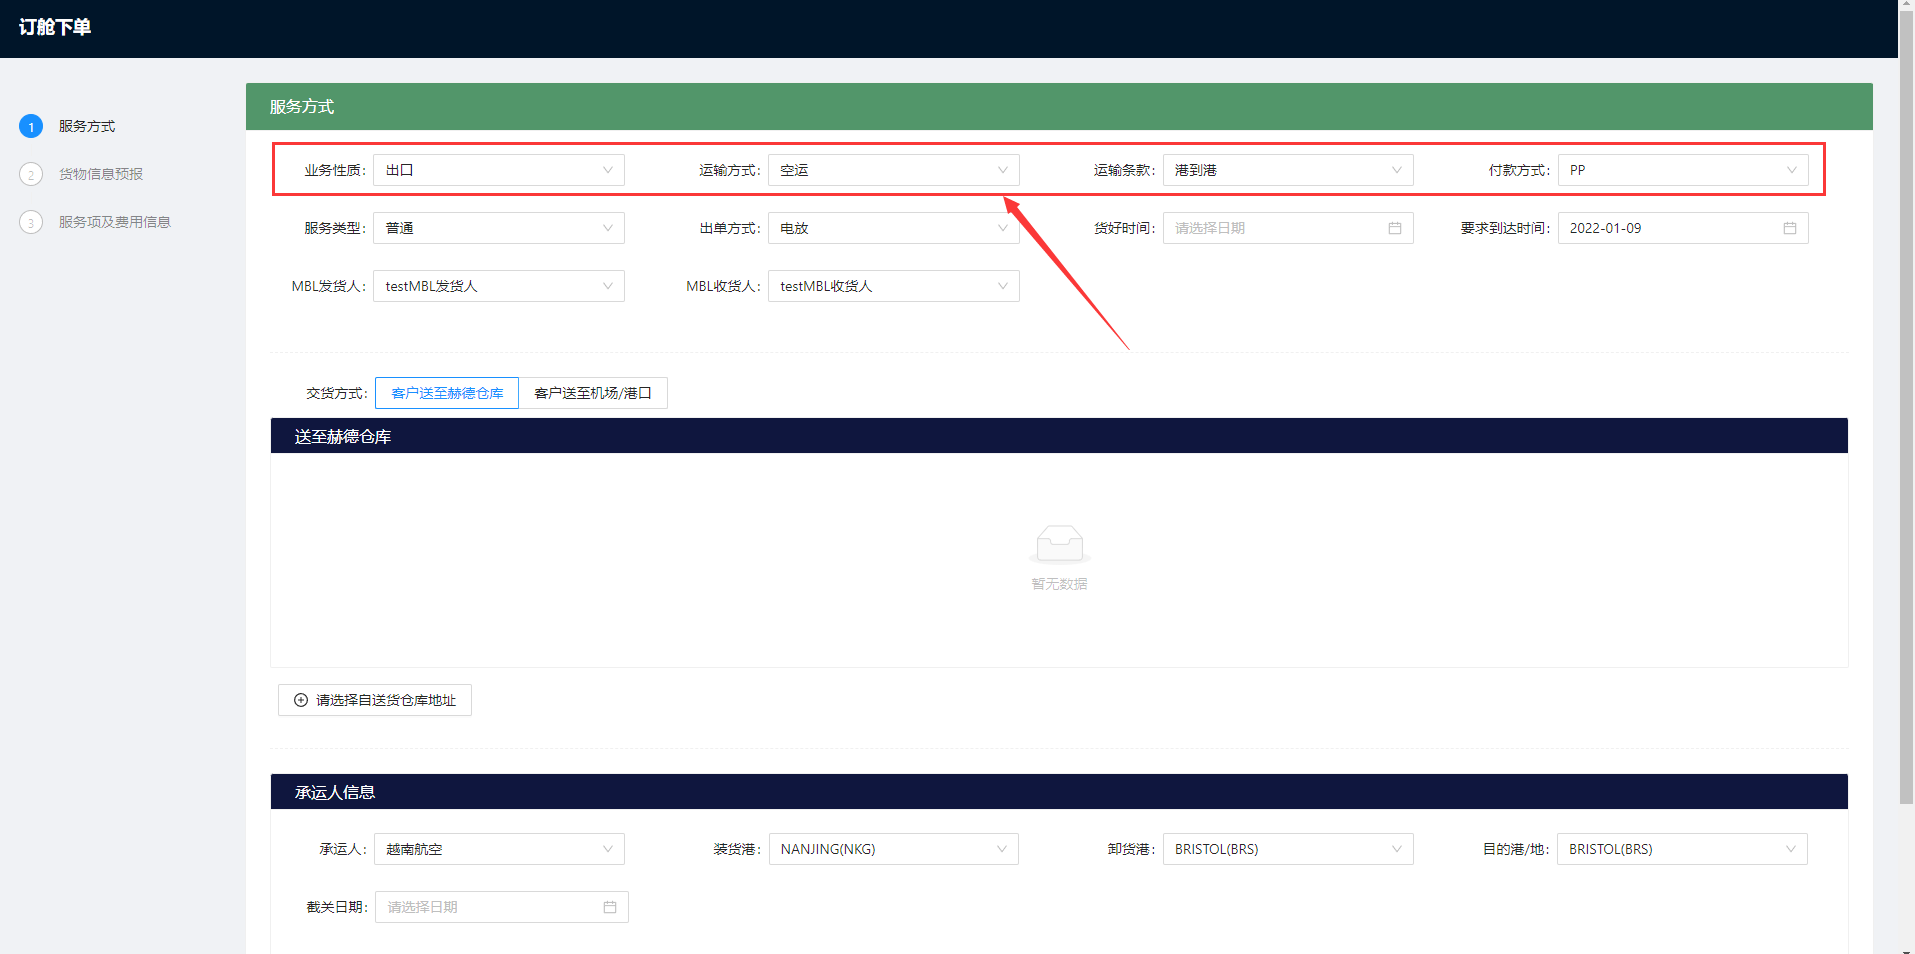1915x954 pixels.
Task: Open the 业务性质 dropdown
Action: coord(498,170)
